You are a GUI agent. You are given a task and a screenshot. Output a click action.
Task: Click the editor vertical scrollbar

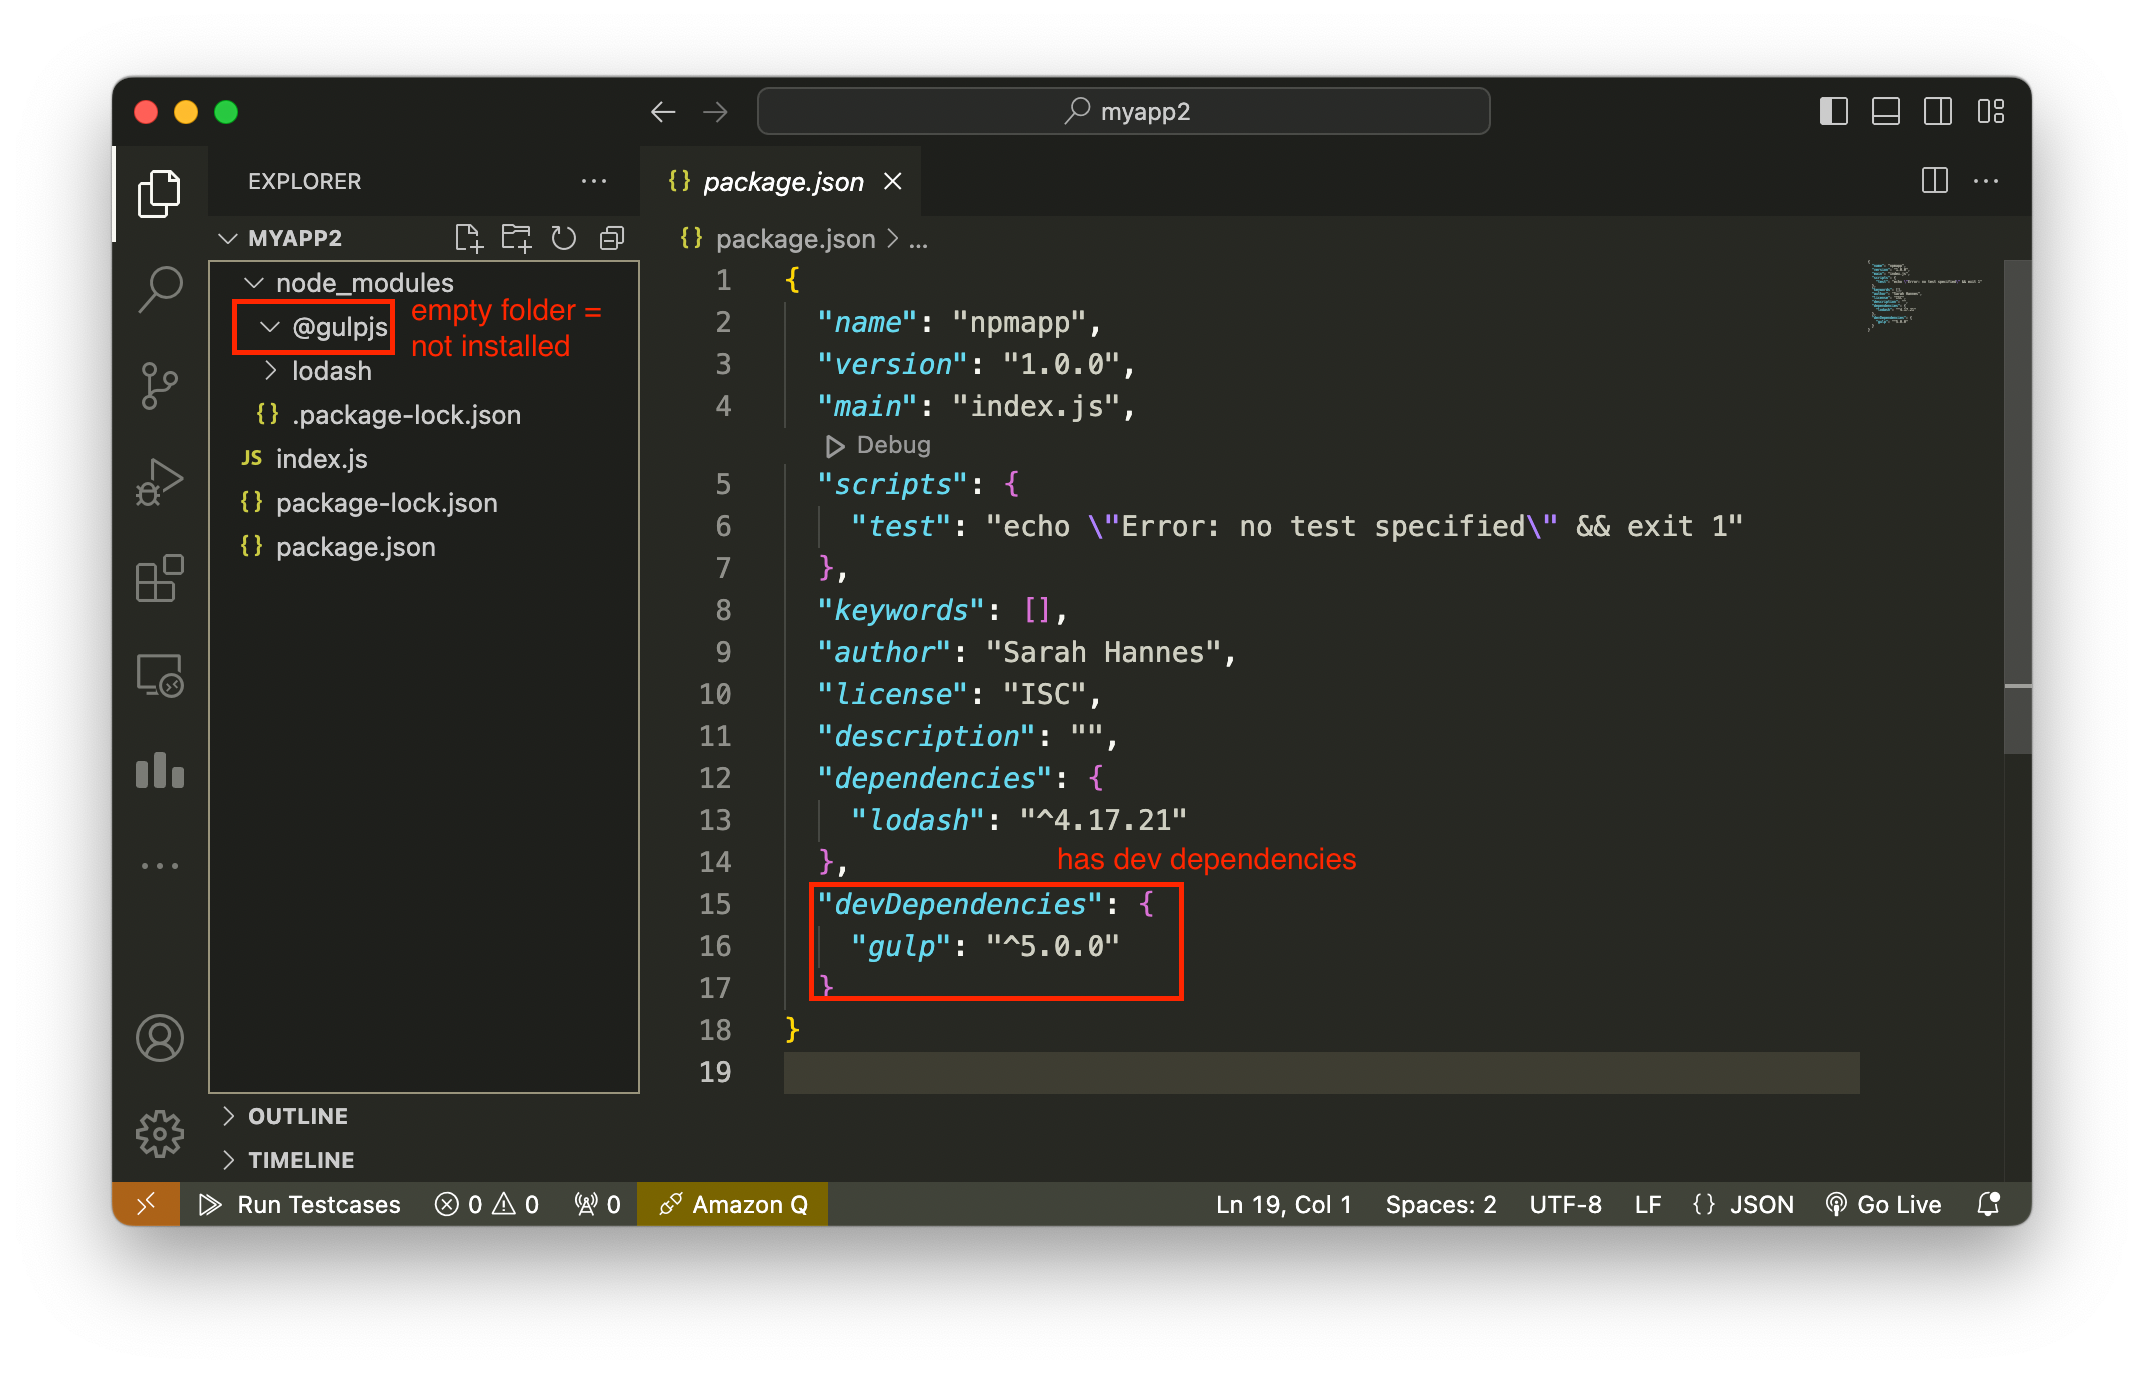coord(2018,505)
